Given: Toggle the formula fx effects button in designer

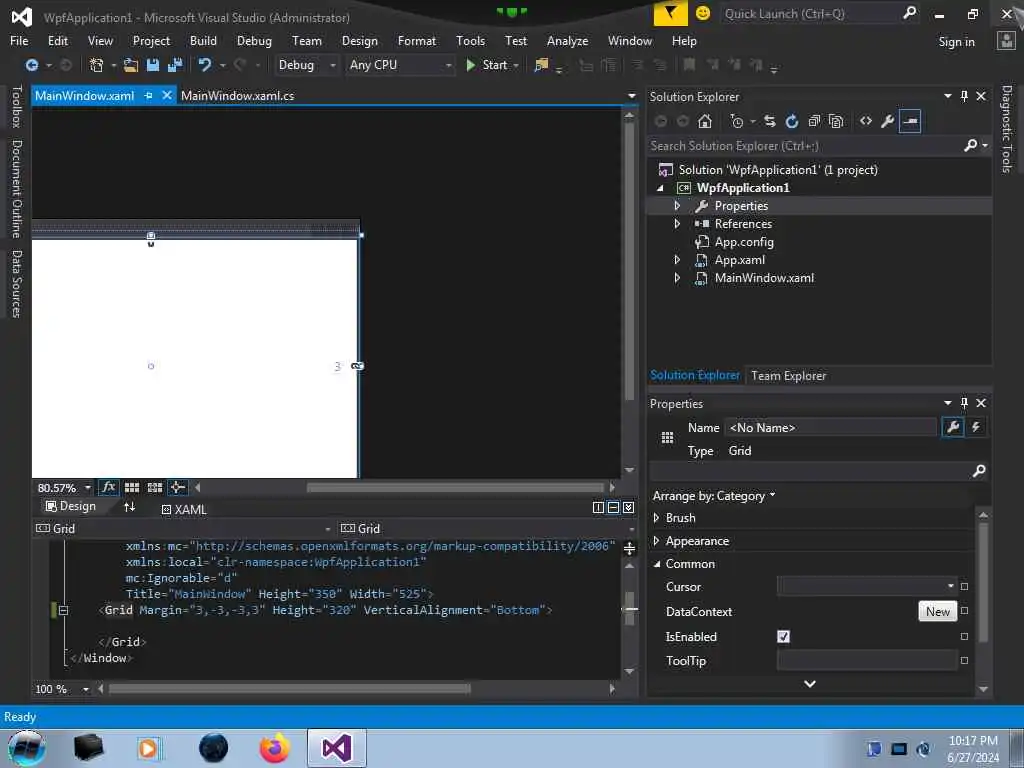Looking at the screenshot, I should pos(108,487).
